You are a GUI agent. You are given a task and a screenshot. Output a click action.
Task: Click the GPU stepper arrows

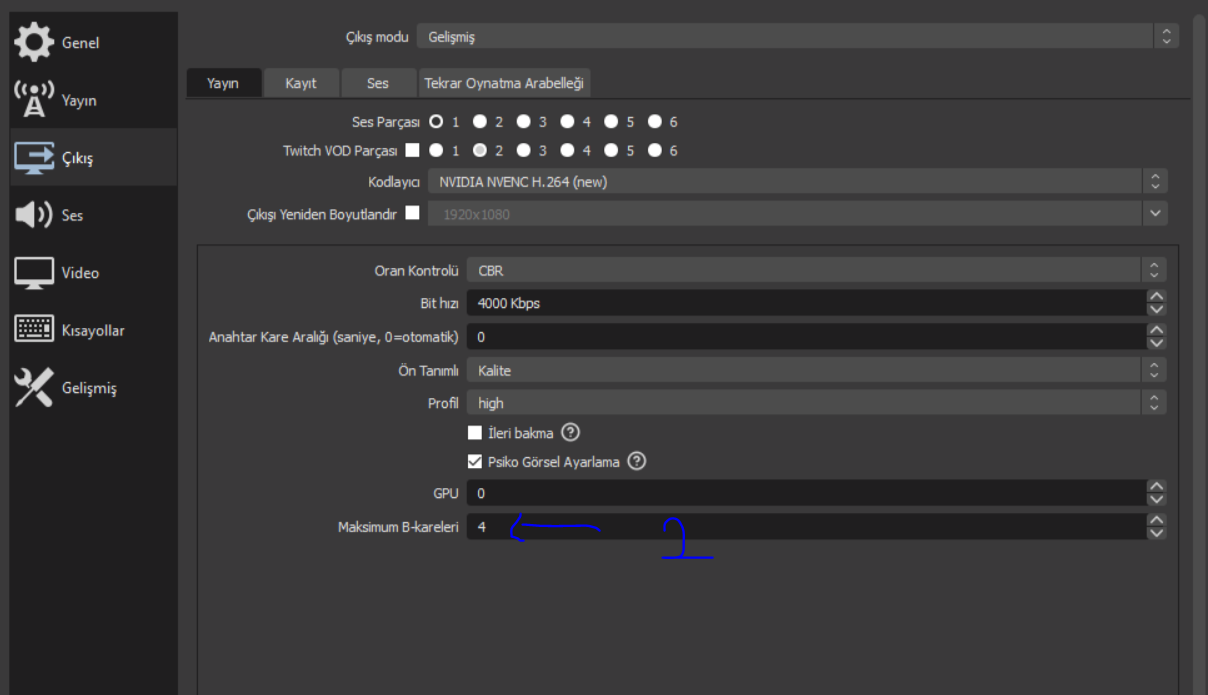point(1158,493)
